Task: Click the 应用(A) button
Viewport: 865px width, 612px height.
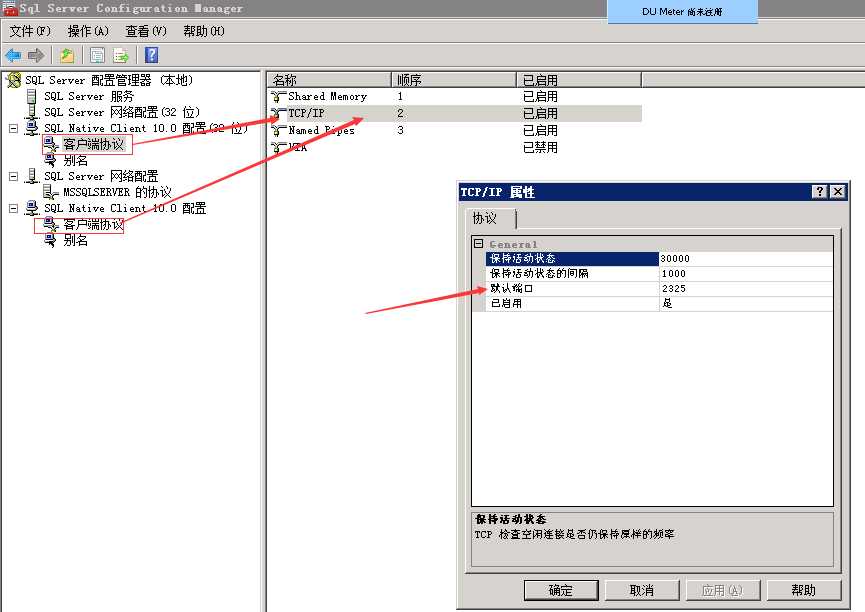Action: 722,590
